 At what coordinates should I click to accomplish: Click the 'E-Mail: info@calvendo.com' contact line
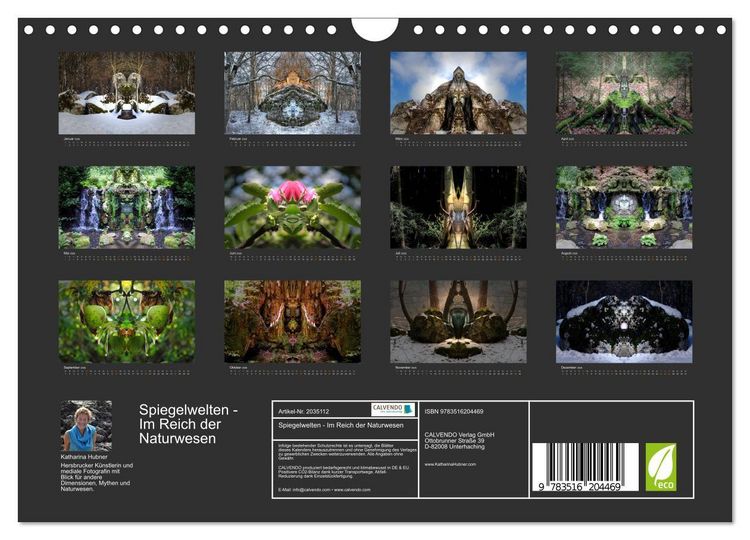[x=324, y=490]
